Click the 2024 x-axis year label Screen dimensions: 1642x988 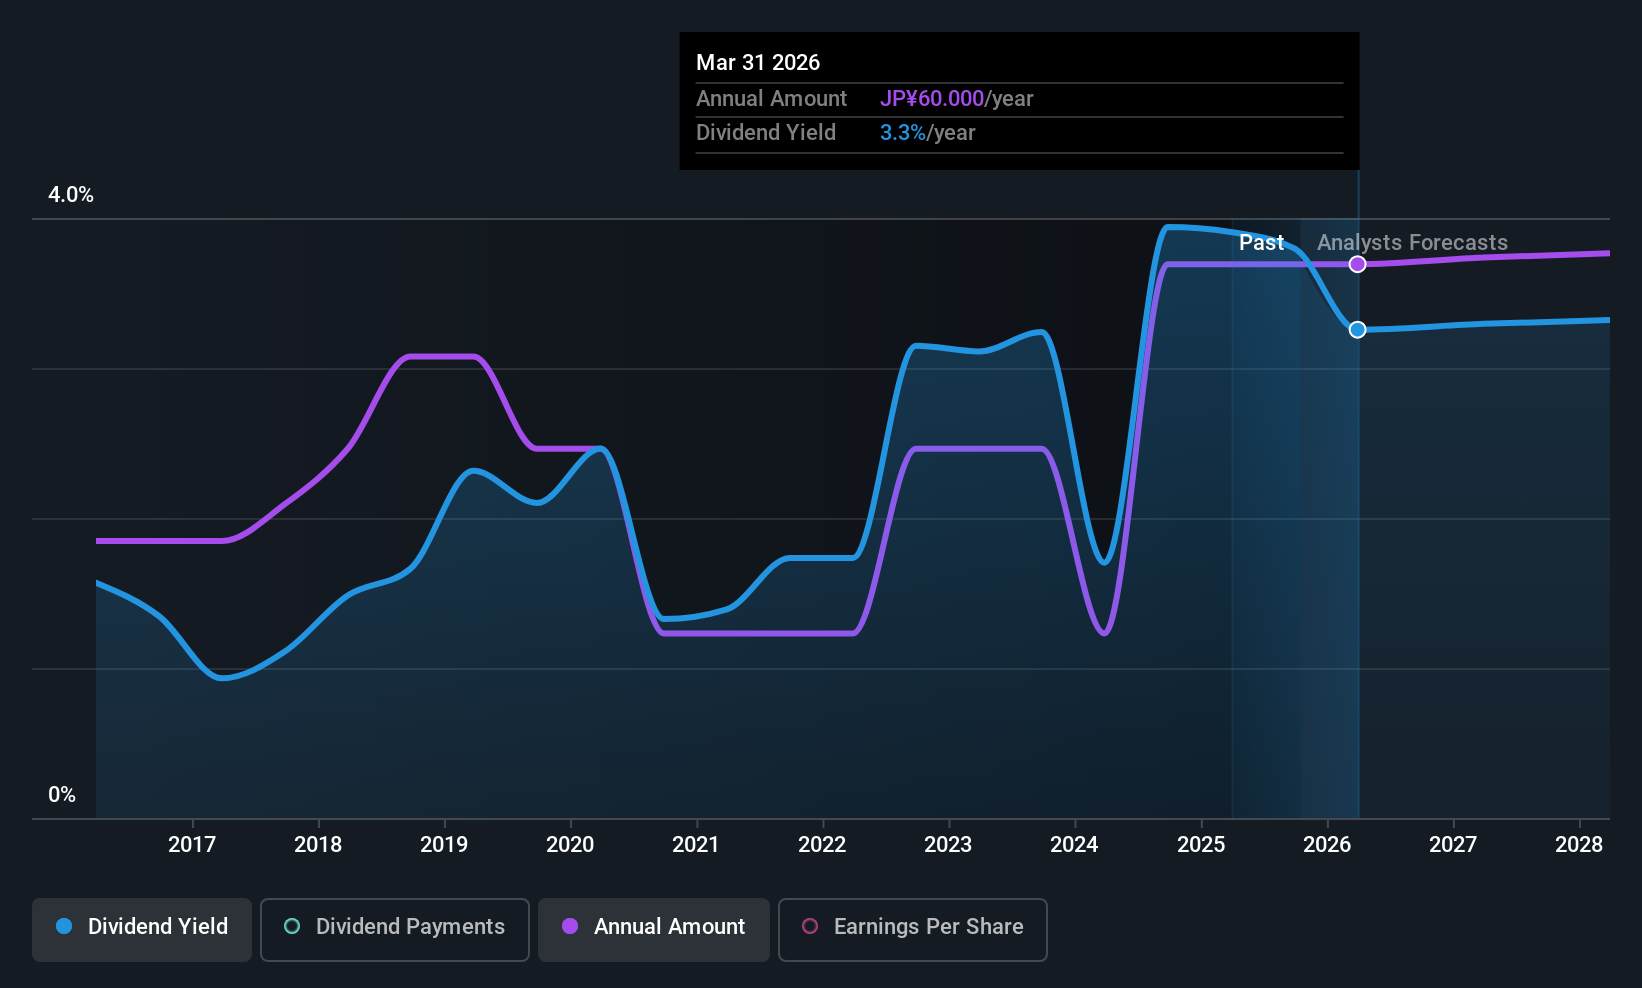[x=1074, y=845]
